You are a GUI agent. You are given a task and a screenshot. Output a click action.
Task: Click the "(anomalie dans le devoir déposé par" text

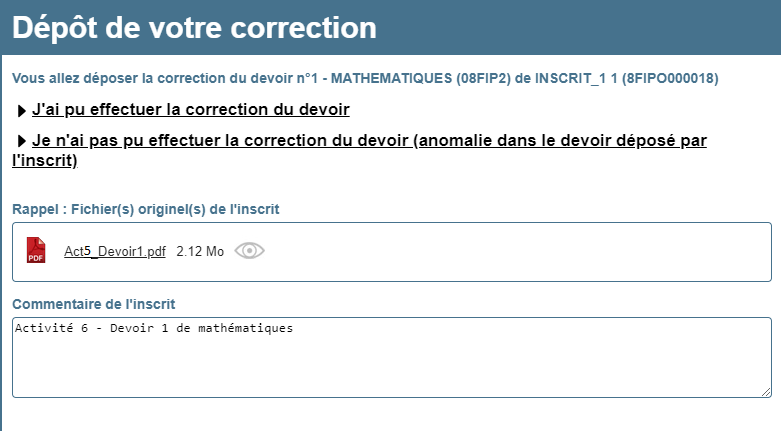click(560, 141)
